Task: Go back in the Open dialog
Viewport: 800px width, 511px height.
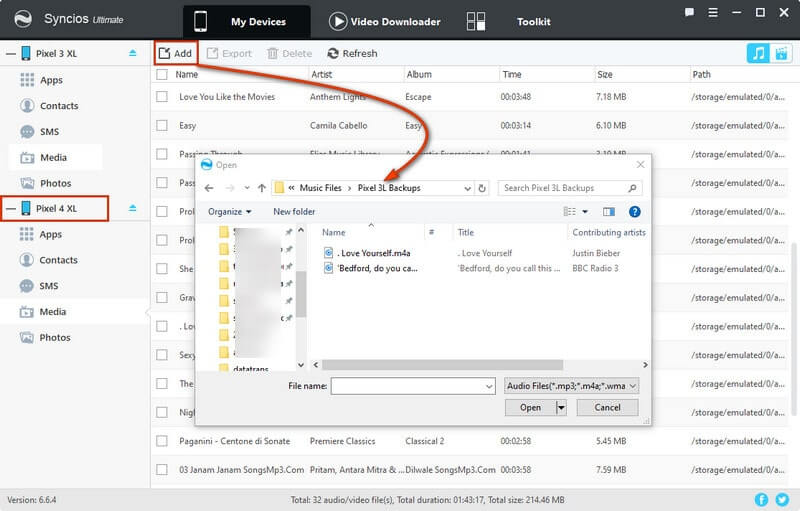Action: pyautogui.click(x=209, y=188)
